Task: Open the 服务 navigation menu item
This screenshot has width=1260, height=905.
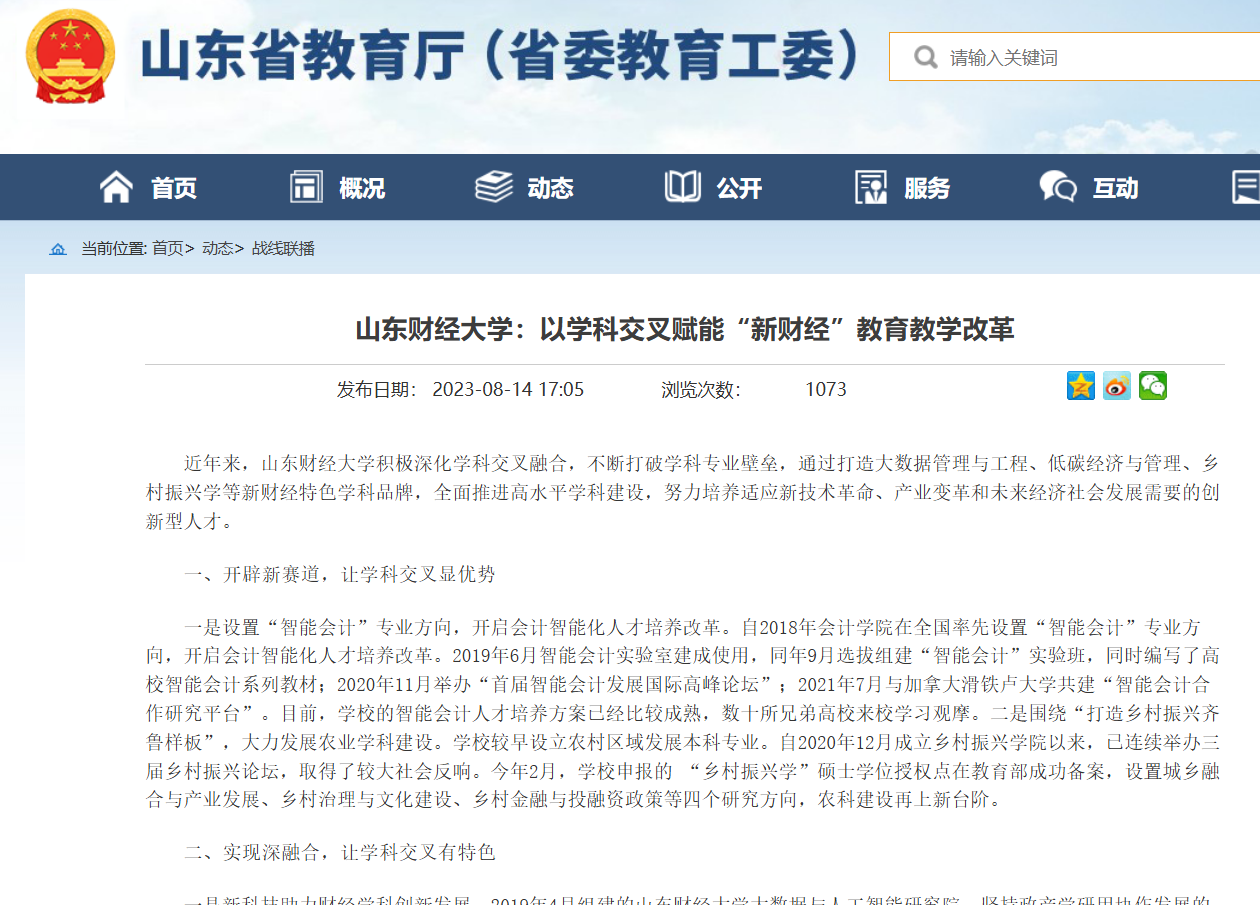Action: tap(927, 188)
